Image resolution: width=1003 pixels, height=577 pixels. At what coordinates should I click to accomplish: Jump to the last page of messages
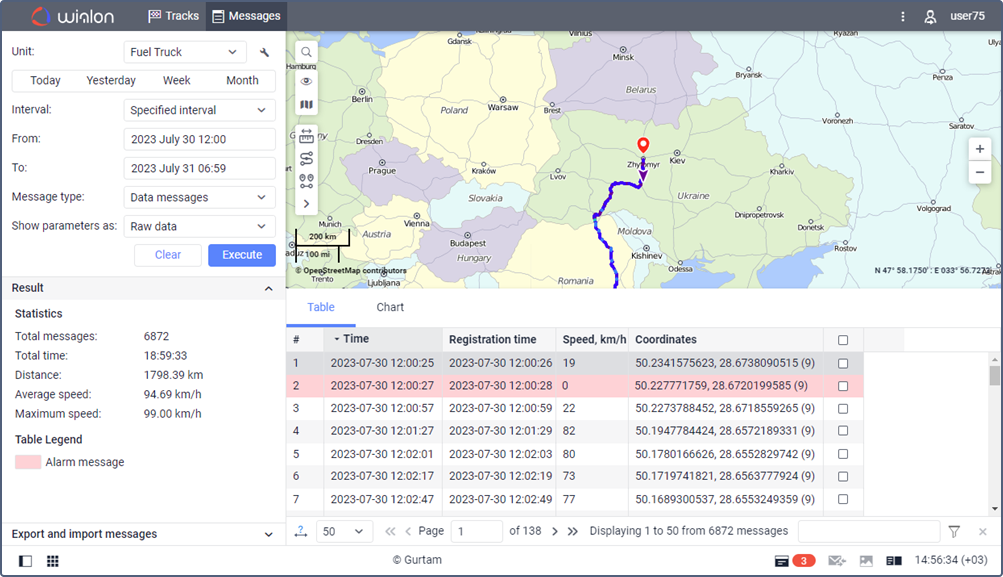tap(573, 532)
